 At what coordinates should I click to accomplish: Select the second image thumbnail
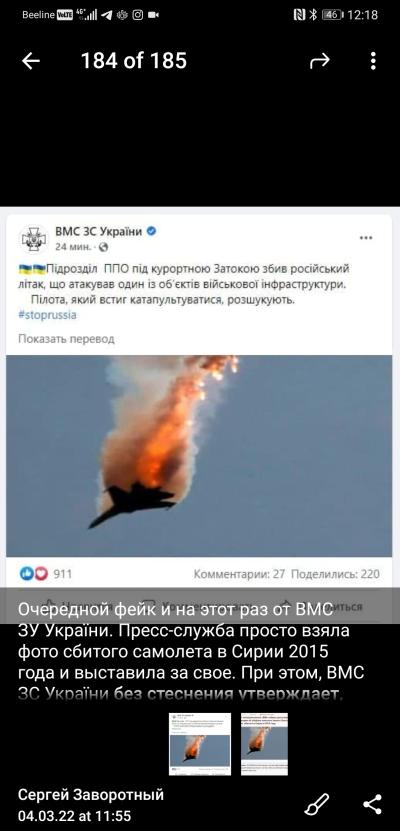264,744
